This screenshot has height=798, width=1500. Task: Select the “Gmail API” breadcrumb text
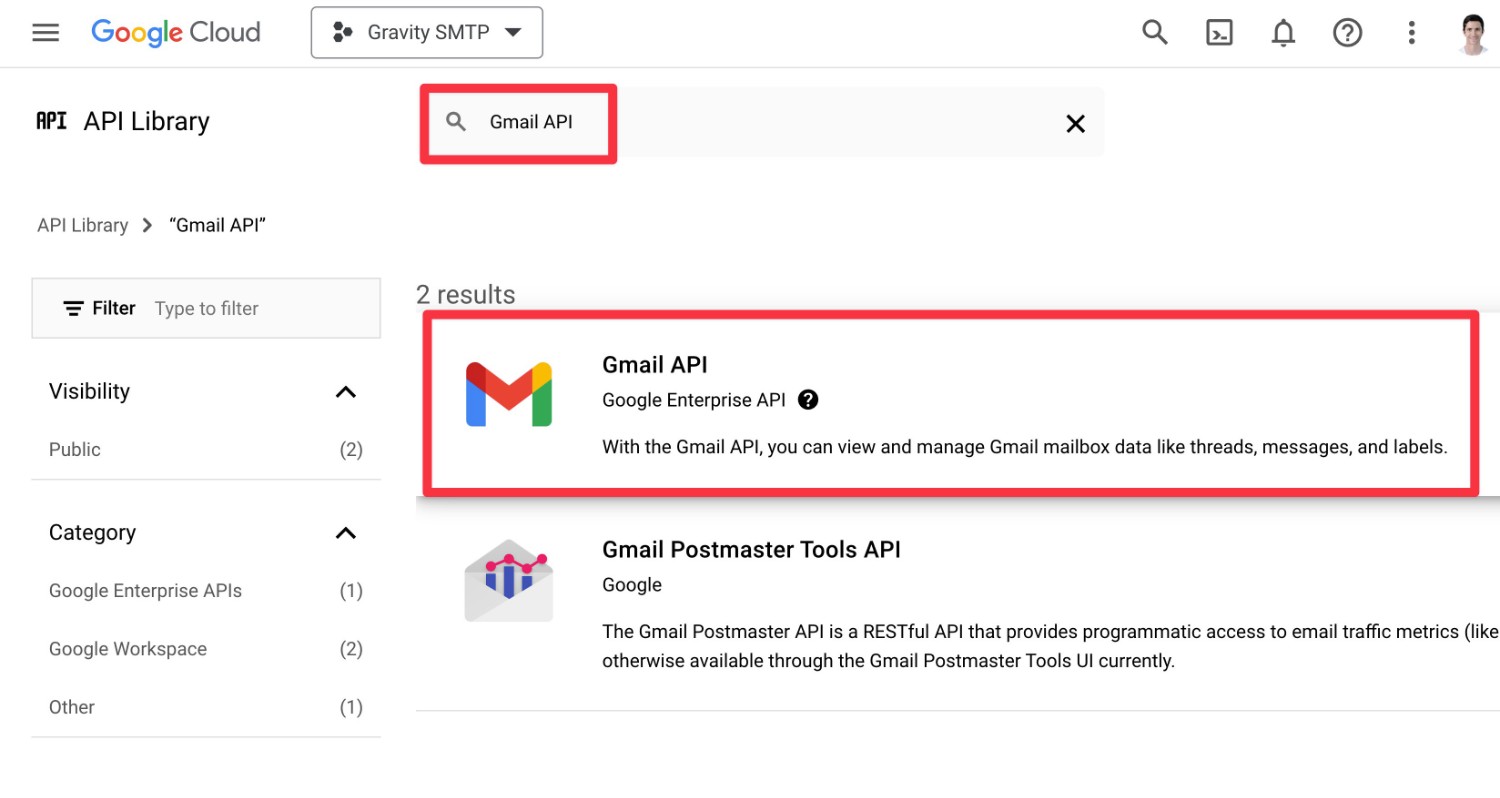pos(217,225)
